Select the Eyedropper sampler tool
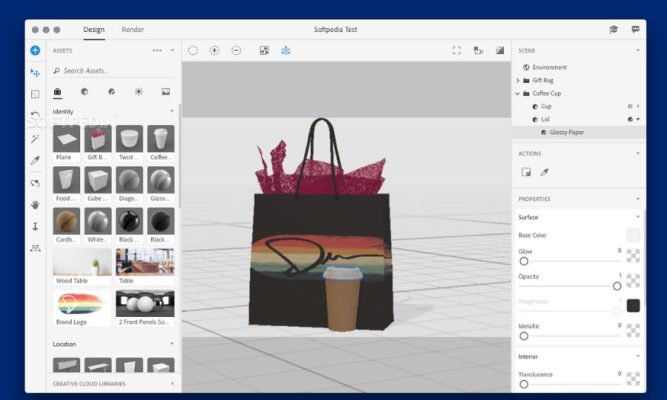The height and width of the screenshot is (400, 667). (x=35, y=160)
